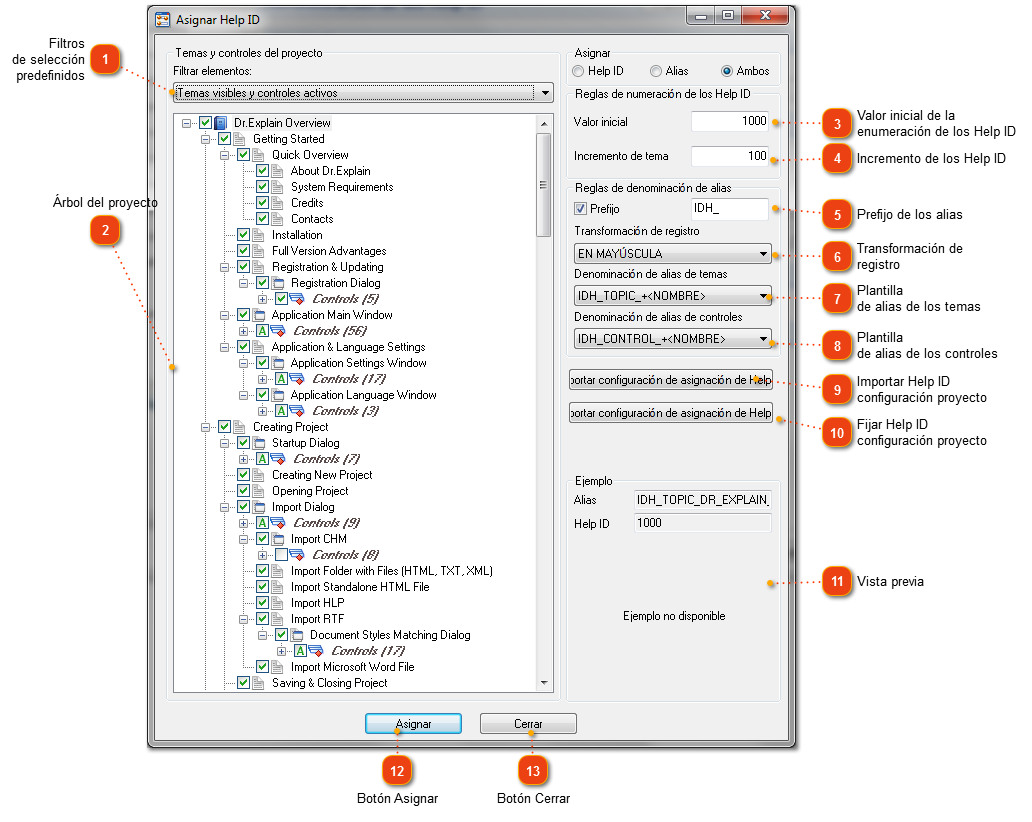Screen dimensions: 1032x822
Task: Click the Import HLP page icon
Action: click(278, 603)
